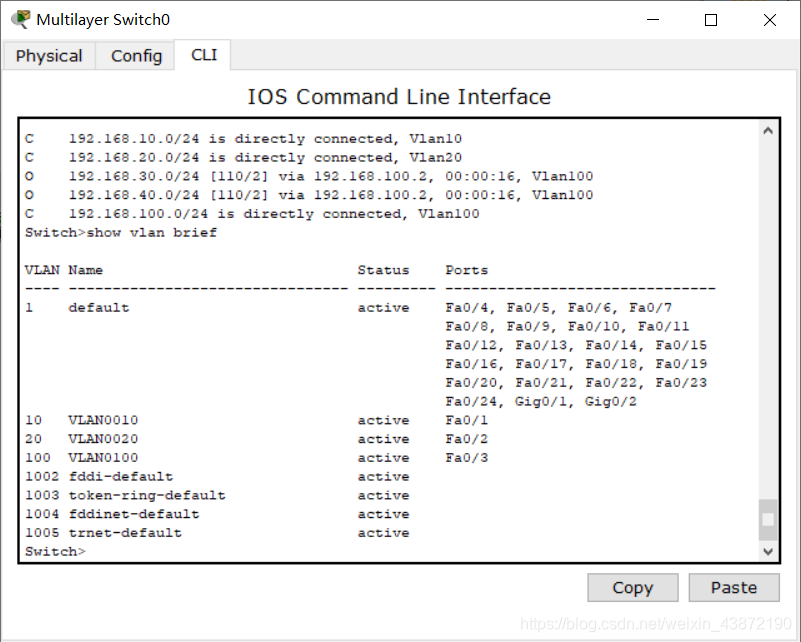The height and width of the screenshot is (642, 801).
Task: Click the final Switch> prompt line
Action: pos(55,552)
